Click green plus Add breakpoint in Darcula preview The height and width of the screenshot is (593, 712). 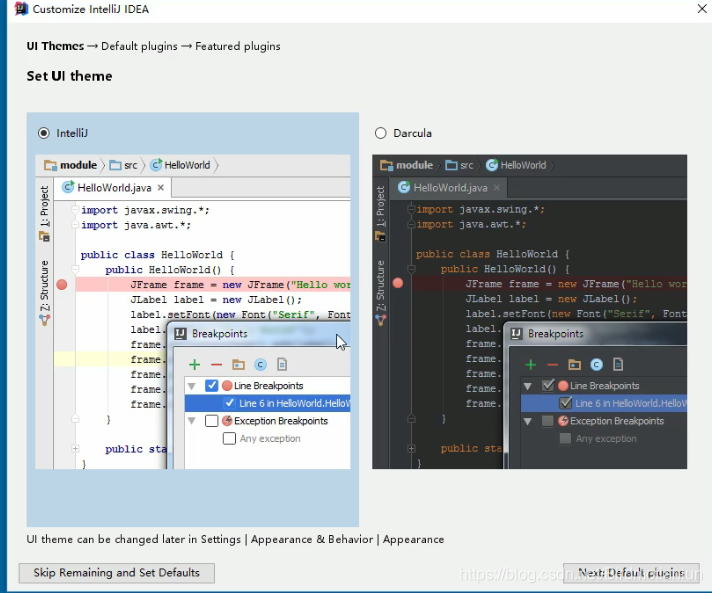click(530, 365)
